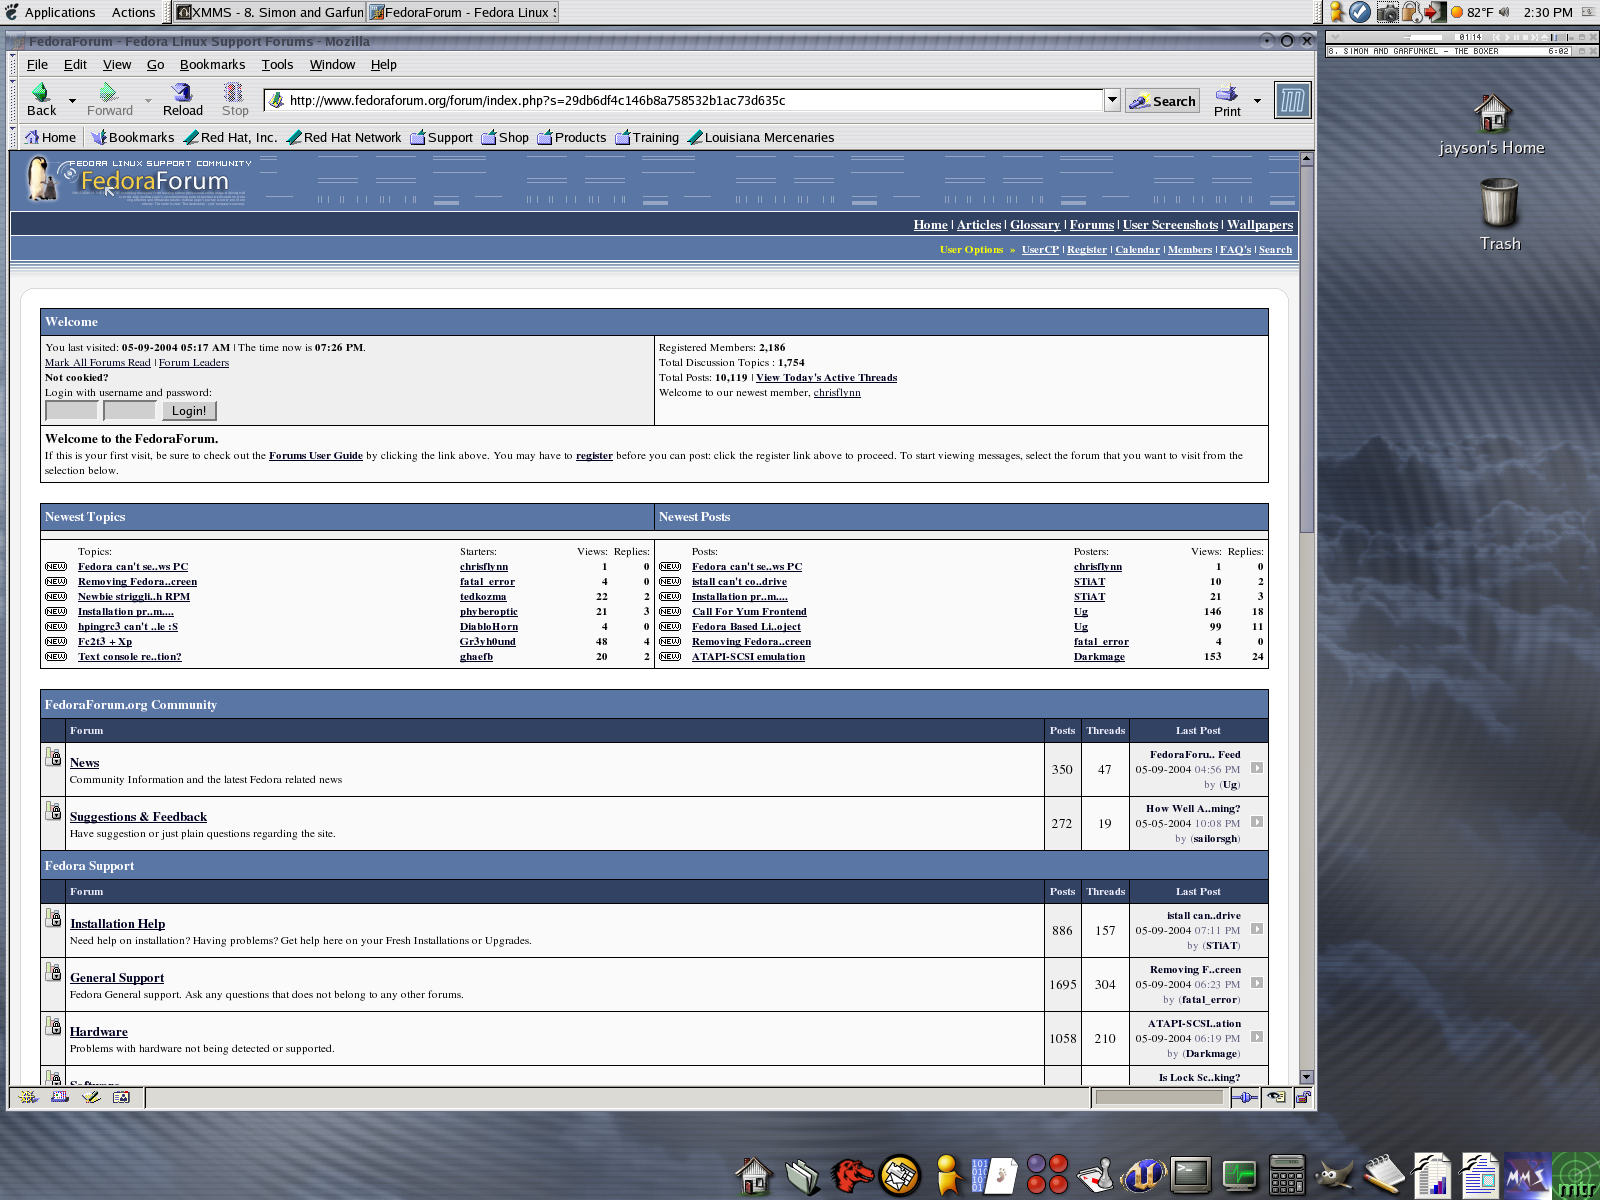Open the Forward button history dropdown arrow
Image resolution: width=1600 pixels, height=1200 pixels.
click(148, 100)
